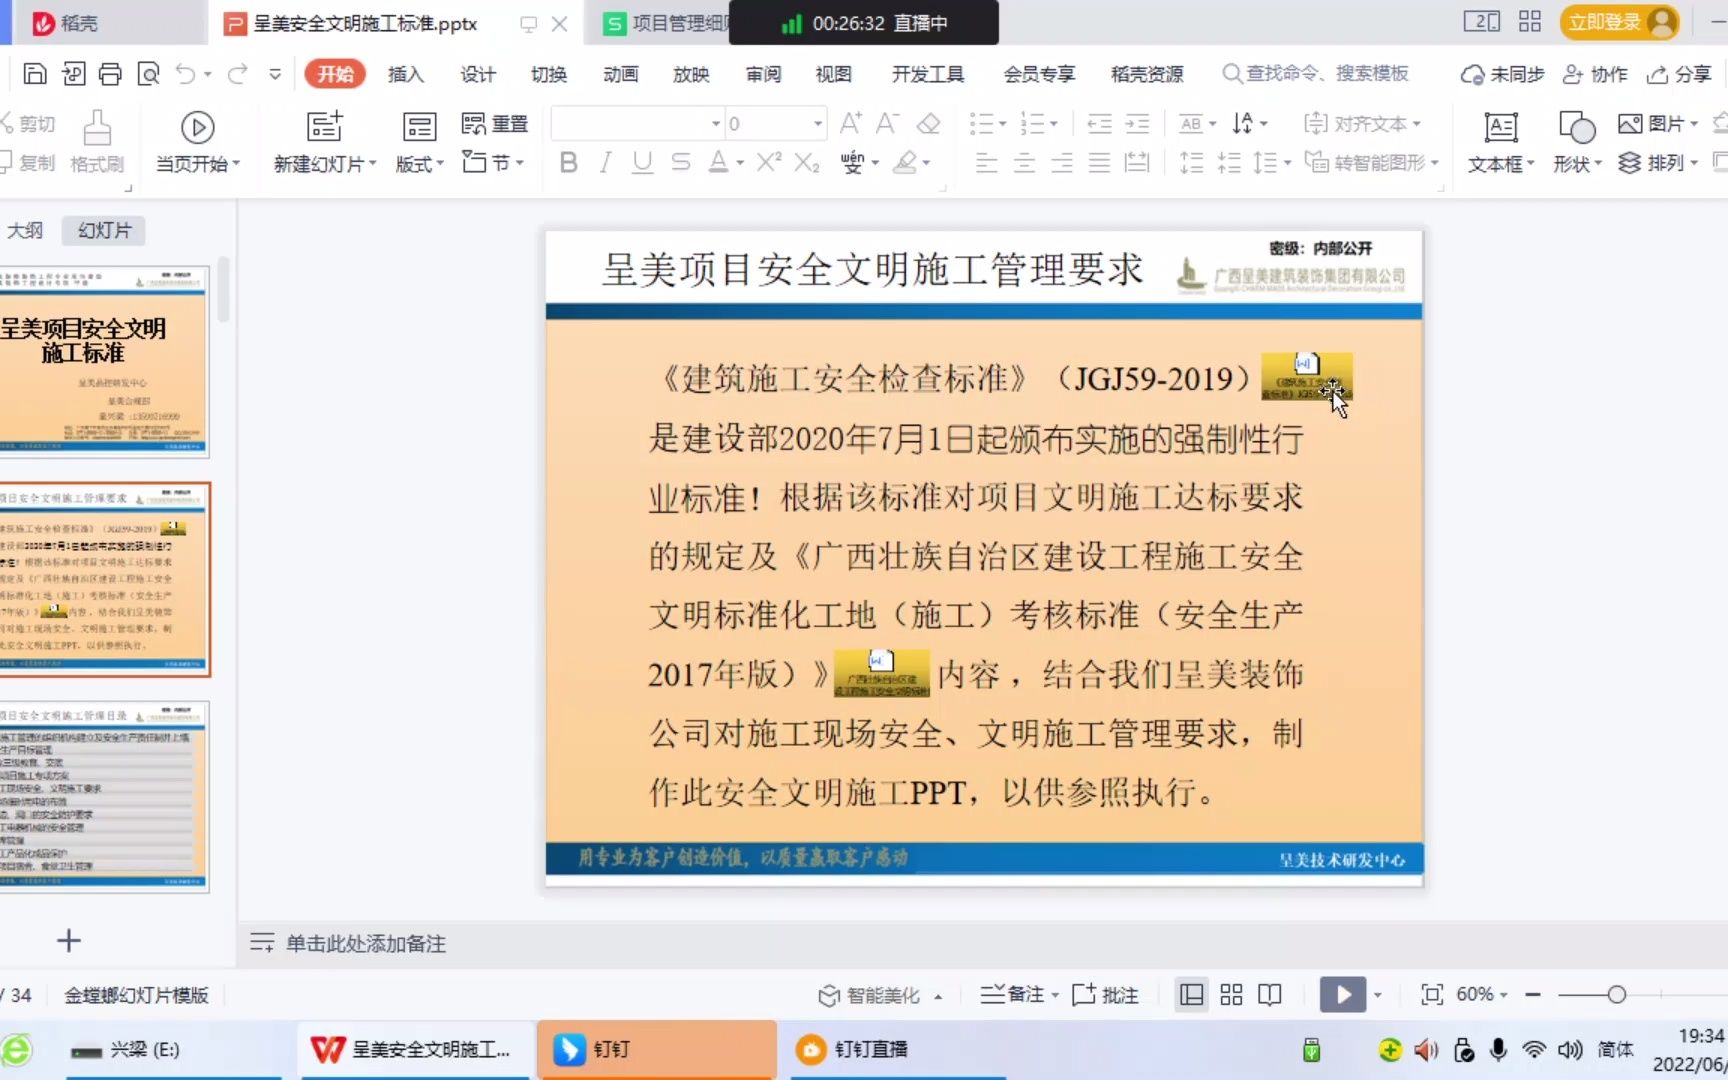Click the Clear formatting eraser icon
Image resolution: width=1728 pixels, height=1080 pixels.
pos(929,124)
